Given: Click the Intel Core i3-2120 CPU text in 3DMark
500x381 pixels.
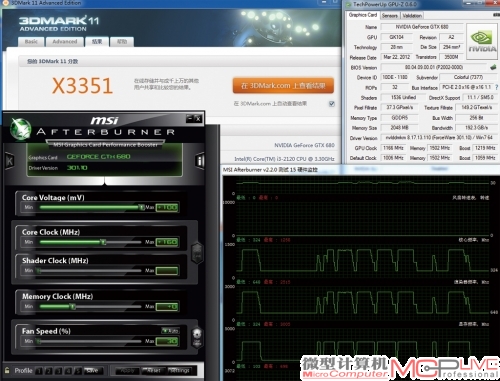Looking at the screenshot, I should click(284, 159).
